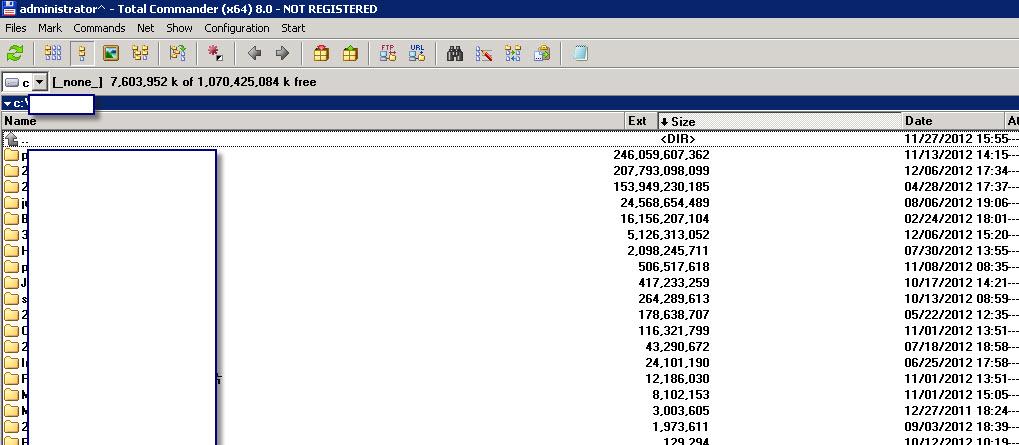Open the Show menu
1019x445 pixels.
[179, 28]
